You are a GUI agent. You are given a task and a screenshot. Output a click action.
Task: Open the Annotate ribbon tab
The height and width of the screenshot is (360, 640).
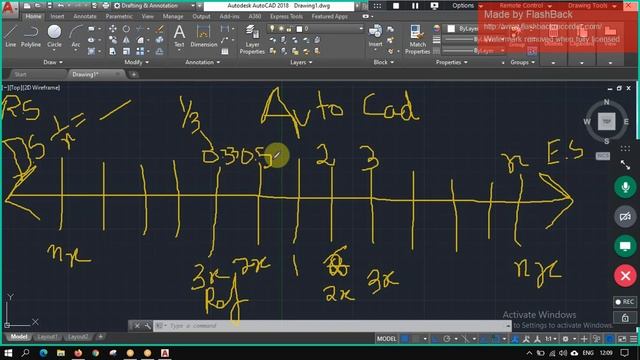(84, 16)
